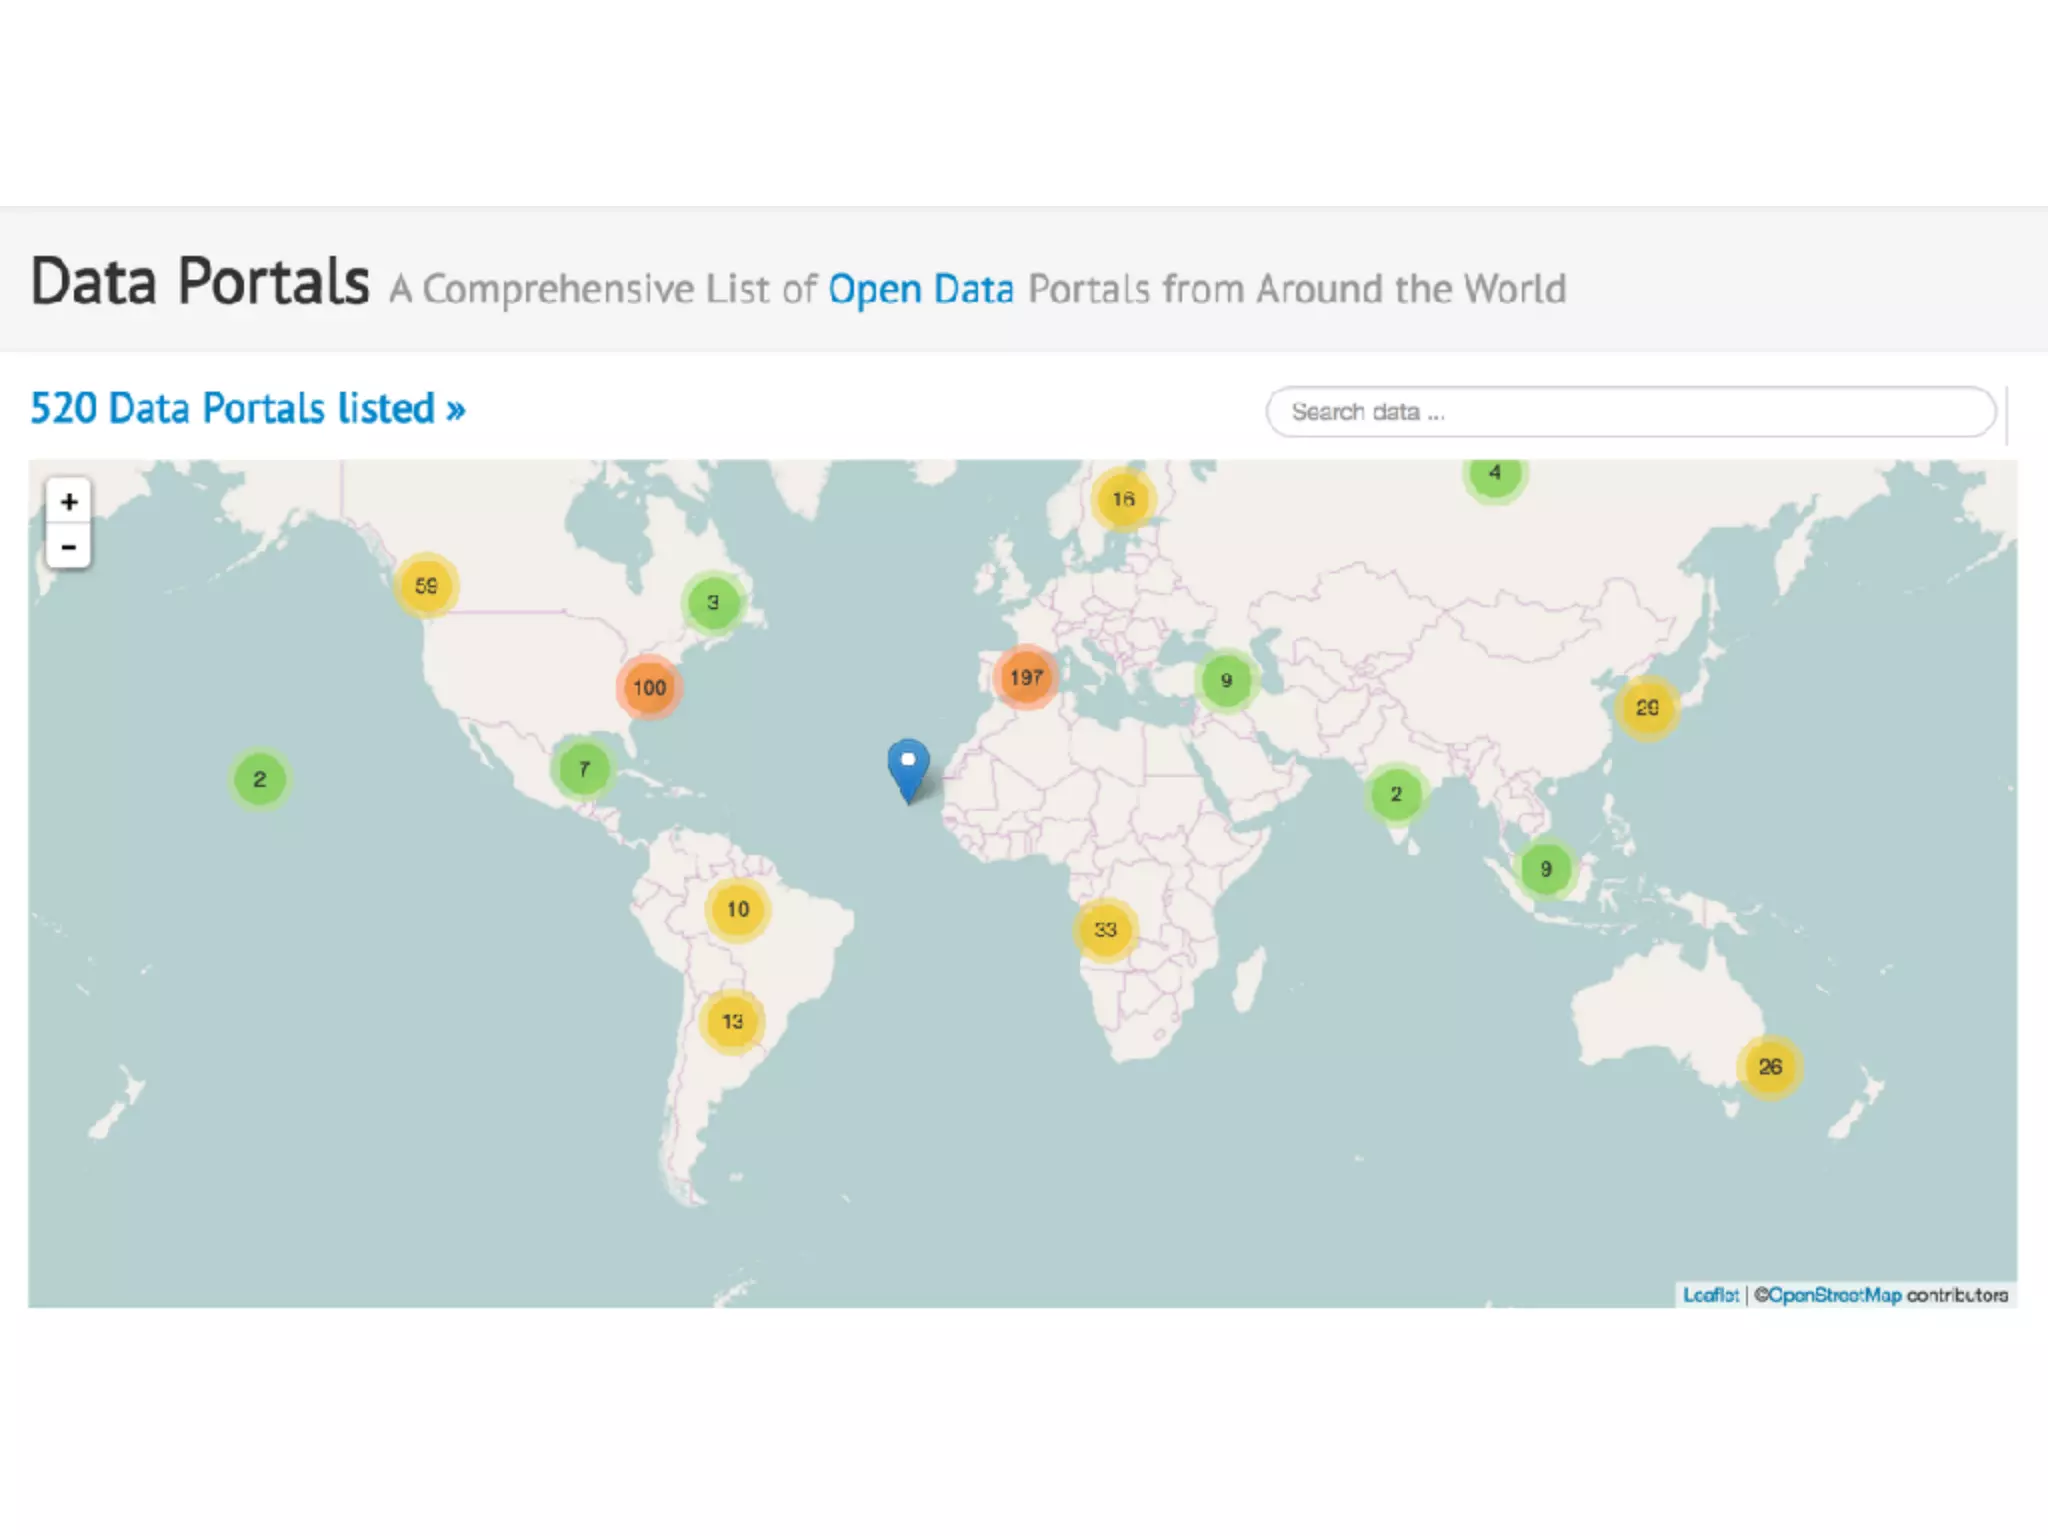
Task: Expand the 59 cluster on west coast
Action: click(426, 586)
